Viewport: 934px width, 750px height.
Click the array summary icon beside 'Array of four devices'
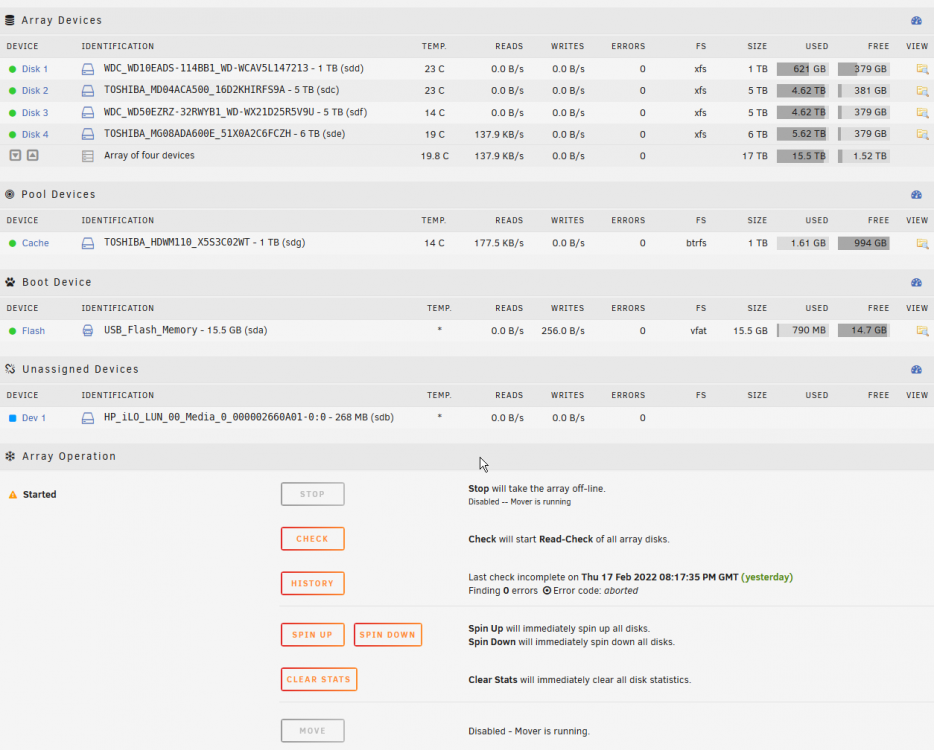tap(88, 156)
